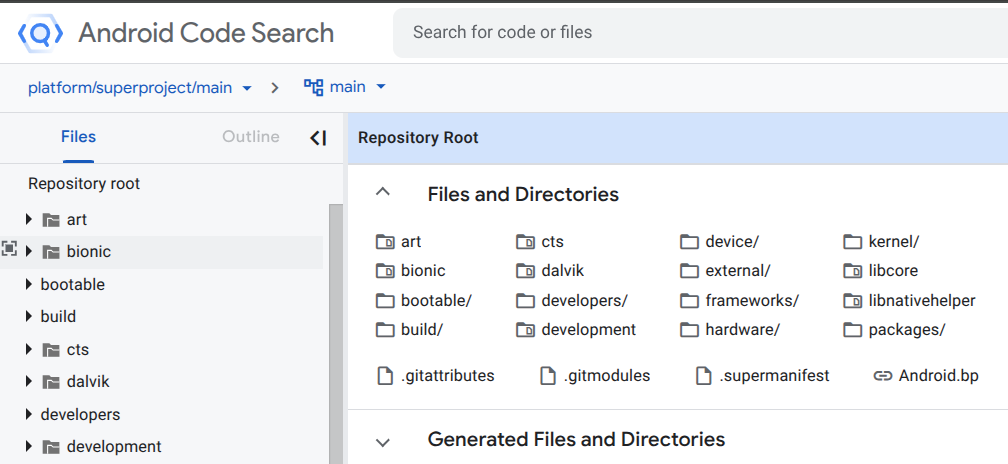This screenshot has height=464, width=1008.
Task: Select the developers entry in the tree
Action: click(80, 415)
